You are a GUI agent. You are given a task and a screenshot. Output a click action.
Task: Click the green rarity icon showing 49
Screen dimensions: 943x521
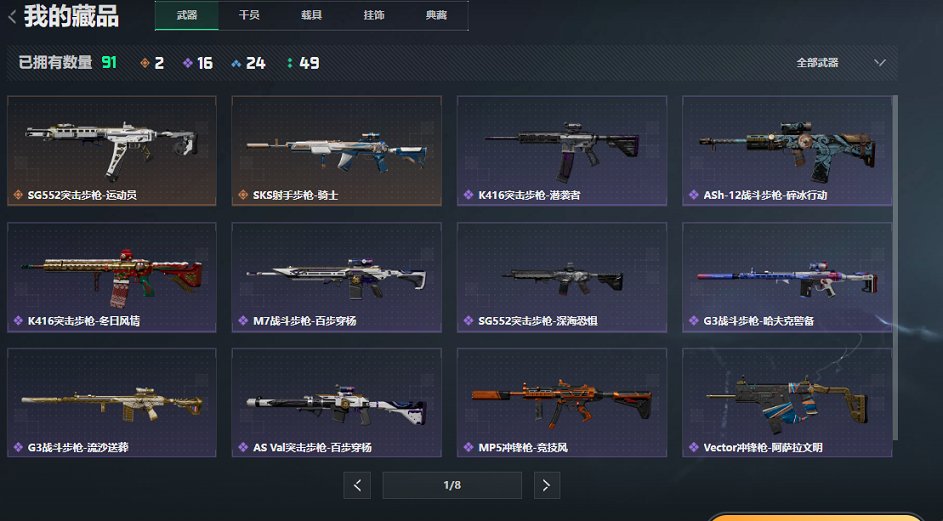tap(290, 63)
